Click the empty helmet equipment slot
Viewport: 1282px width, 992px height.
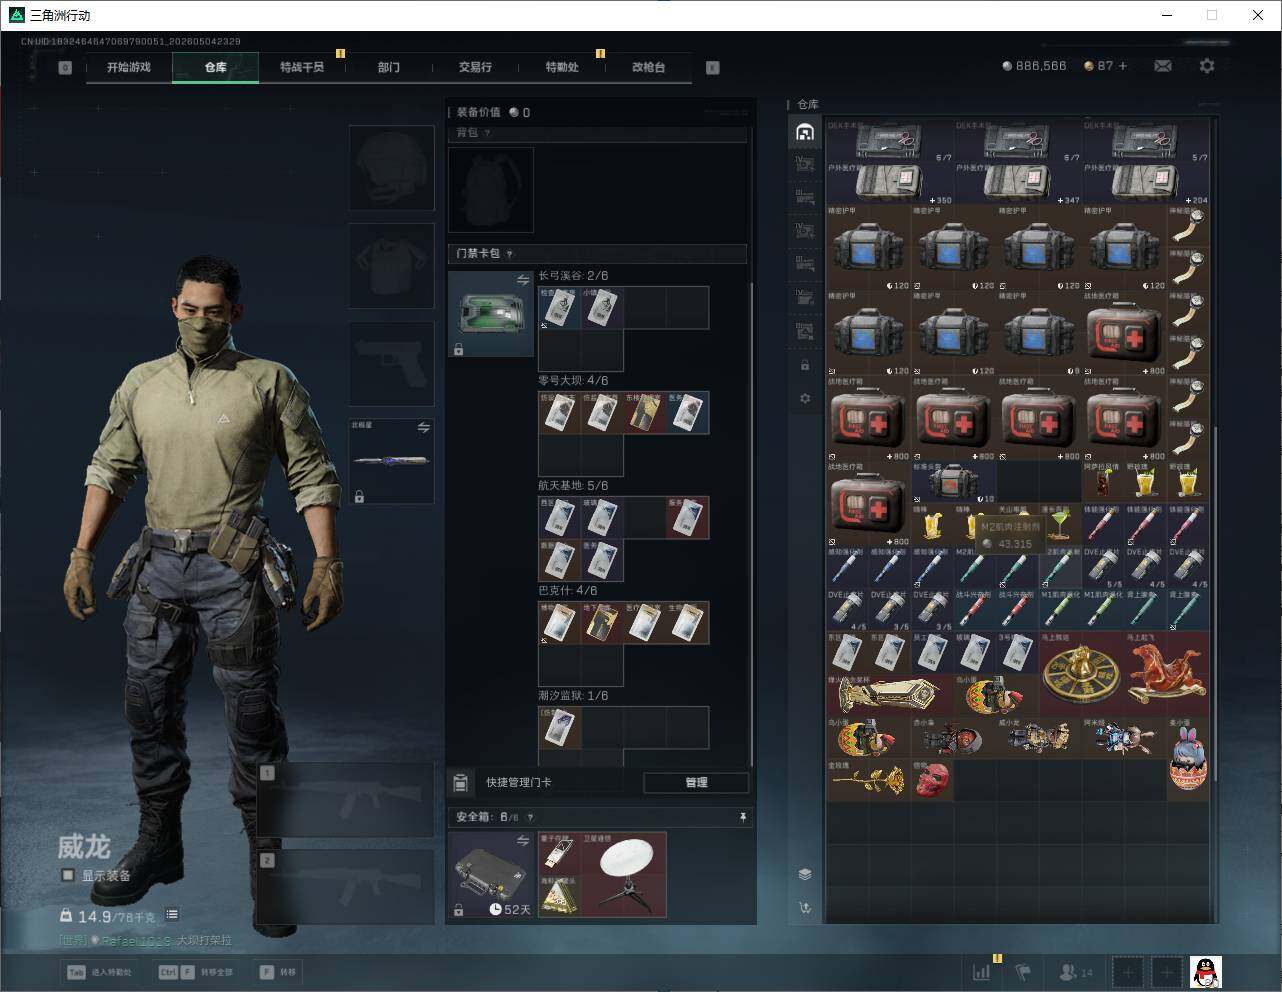click(392, 168)
